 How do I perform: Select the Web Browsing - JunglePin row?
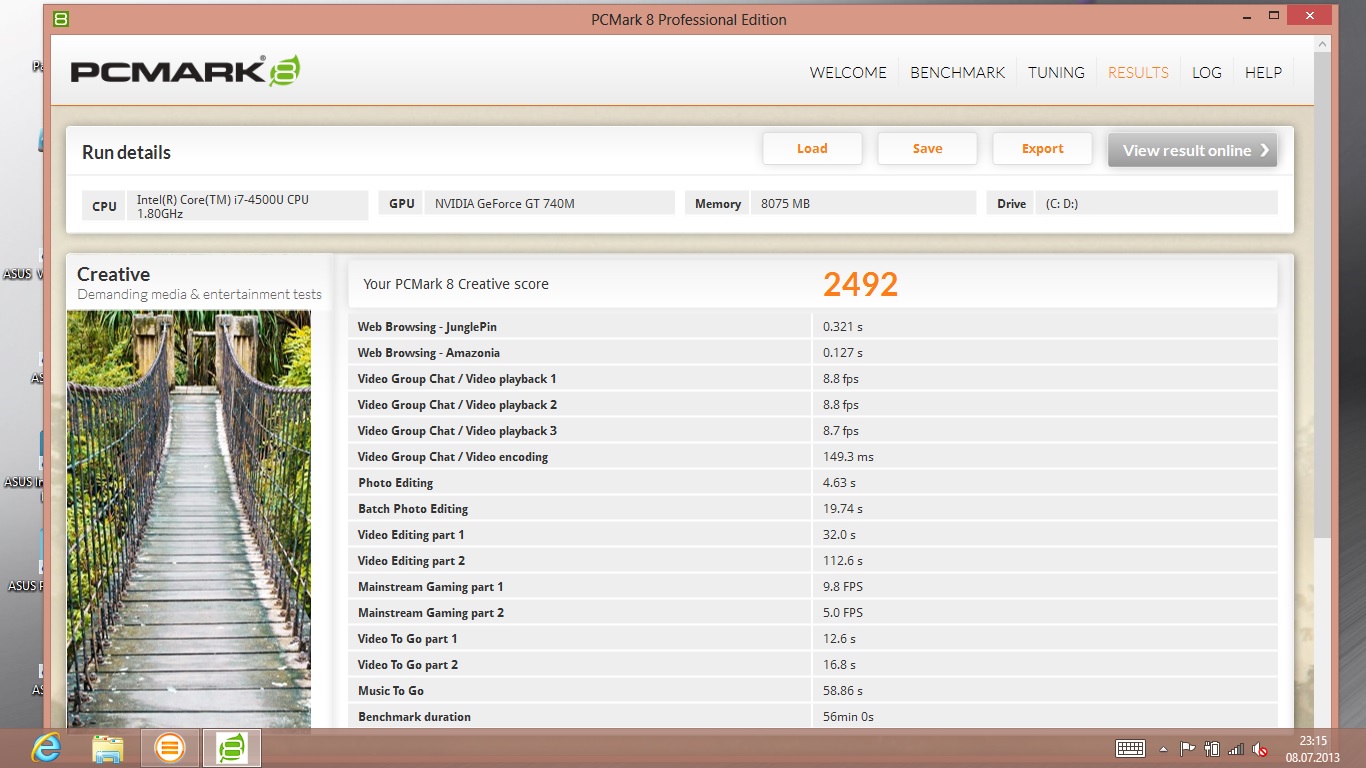pyautogui.click(x=812, y=327)
